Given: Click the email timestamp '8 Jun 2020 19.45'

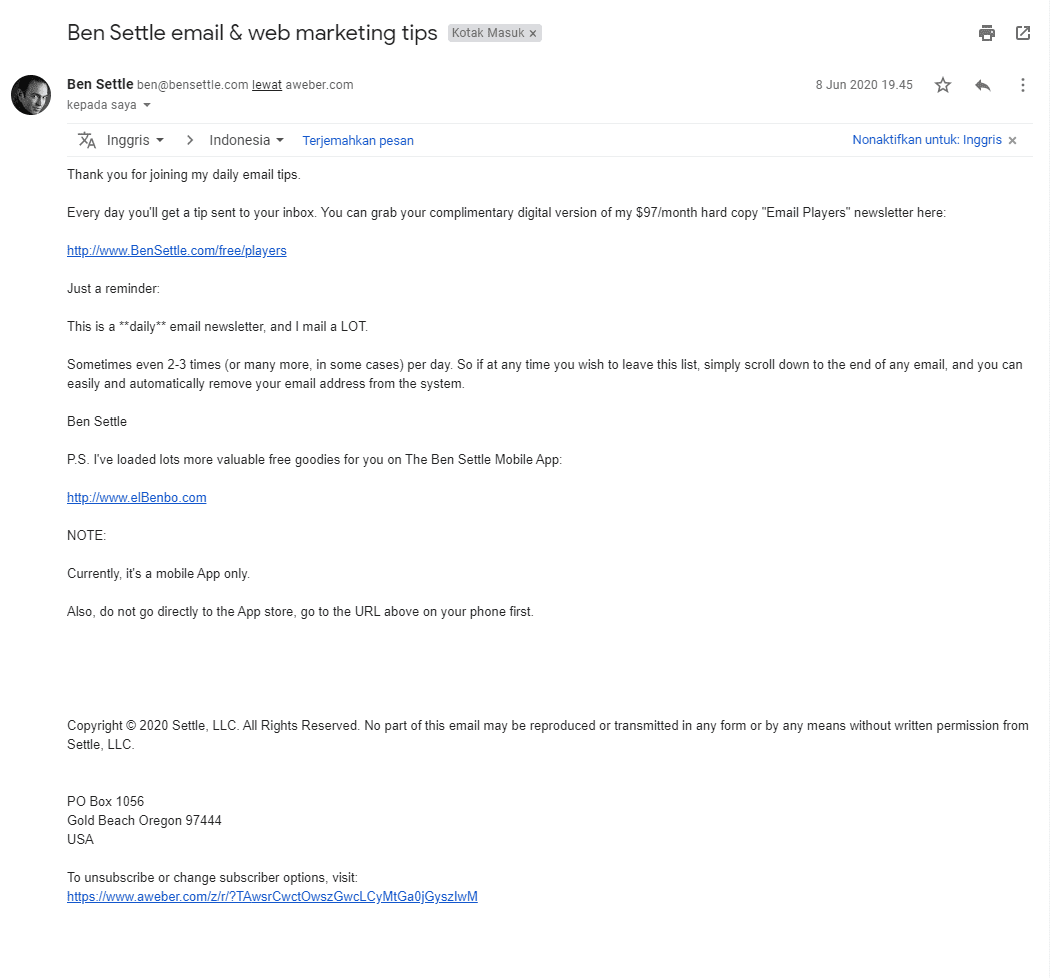Looking at the screenshot, I should tap(863, 85).
